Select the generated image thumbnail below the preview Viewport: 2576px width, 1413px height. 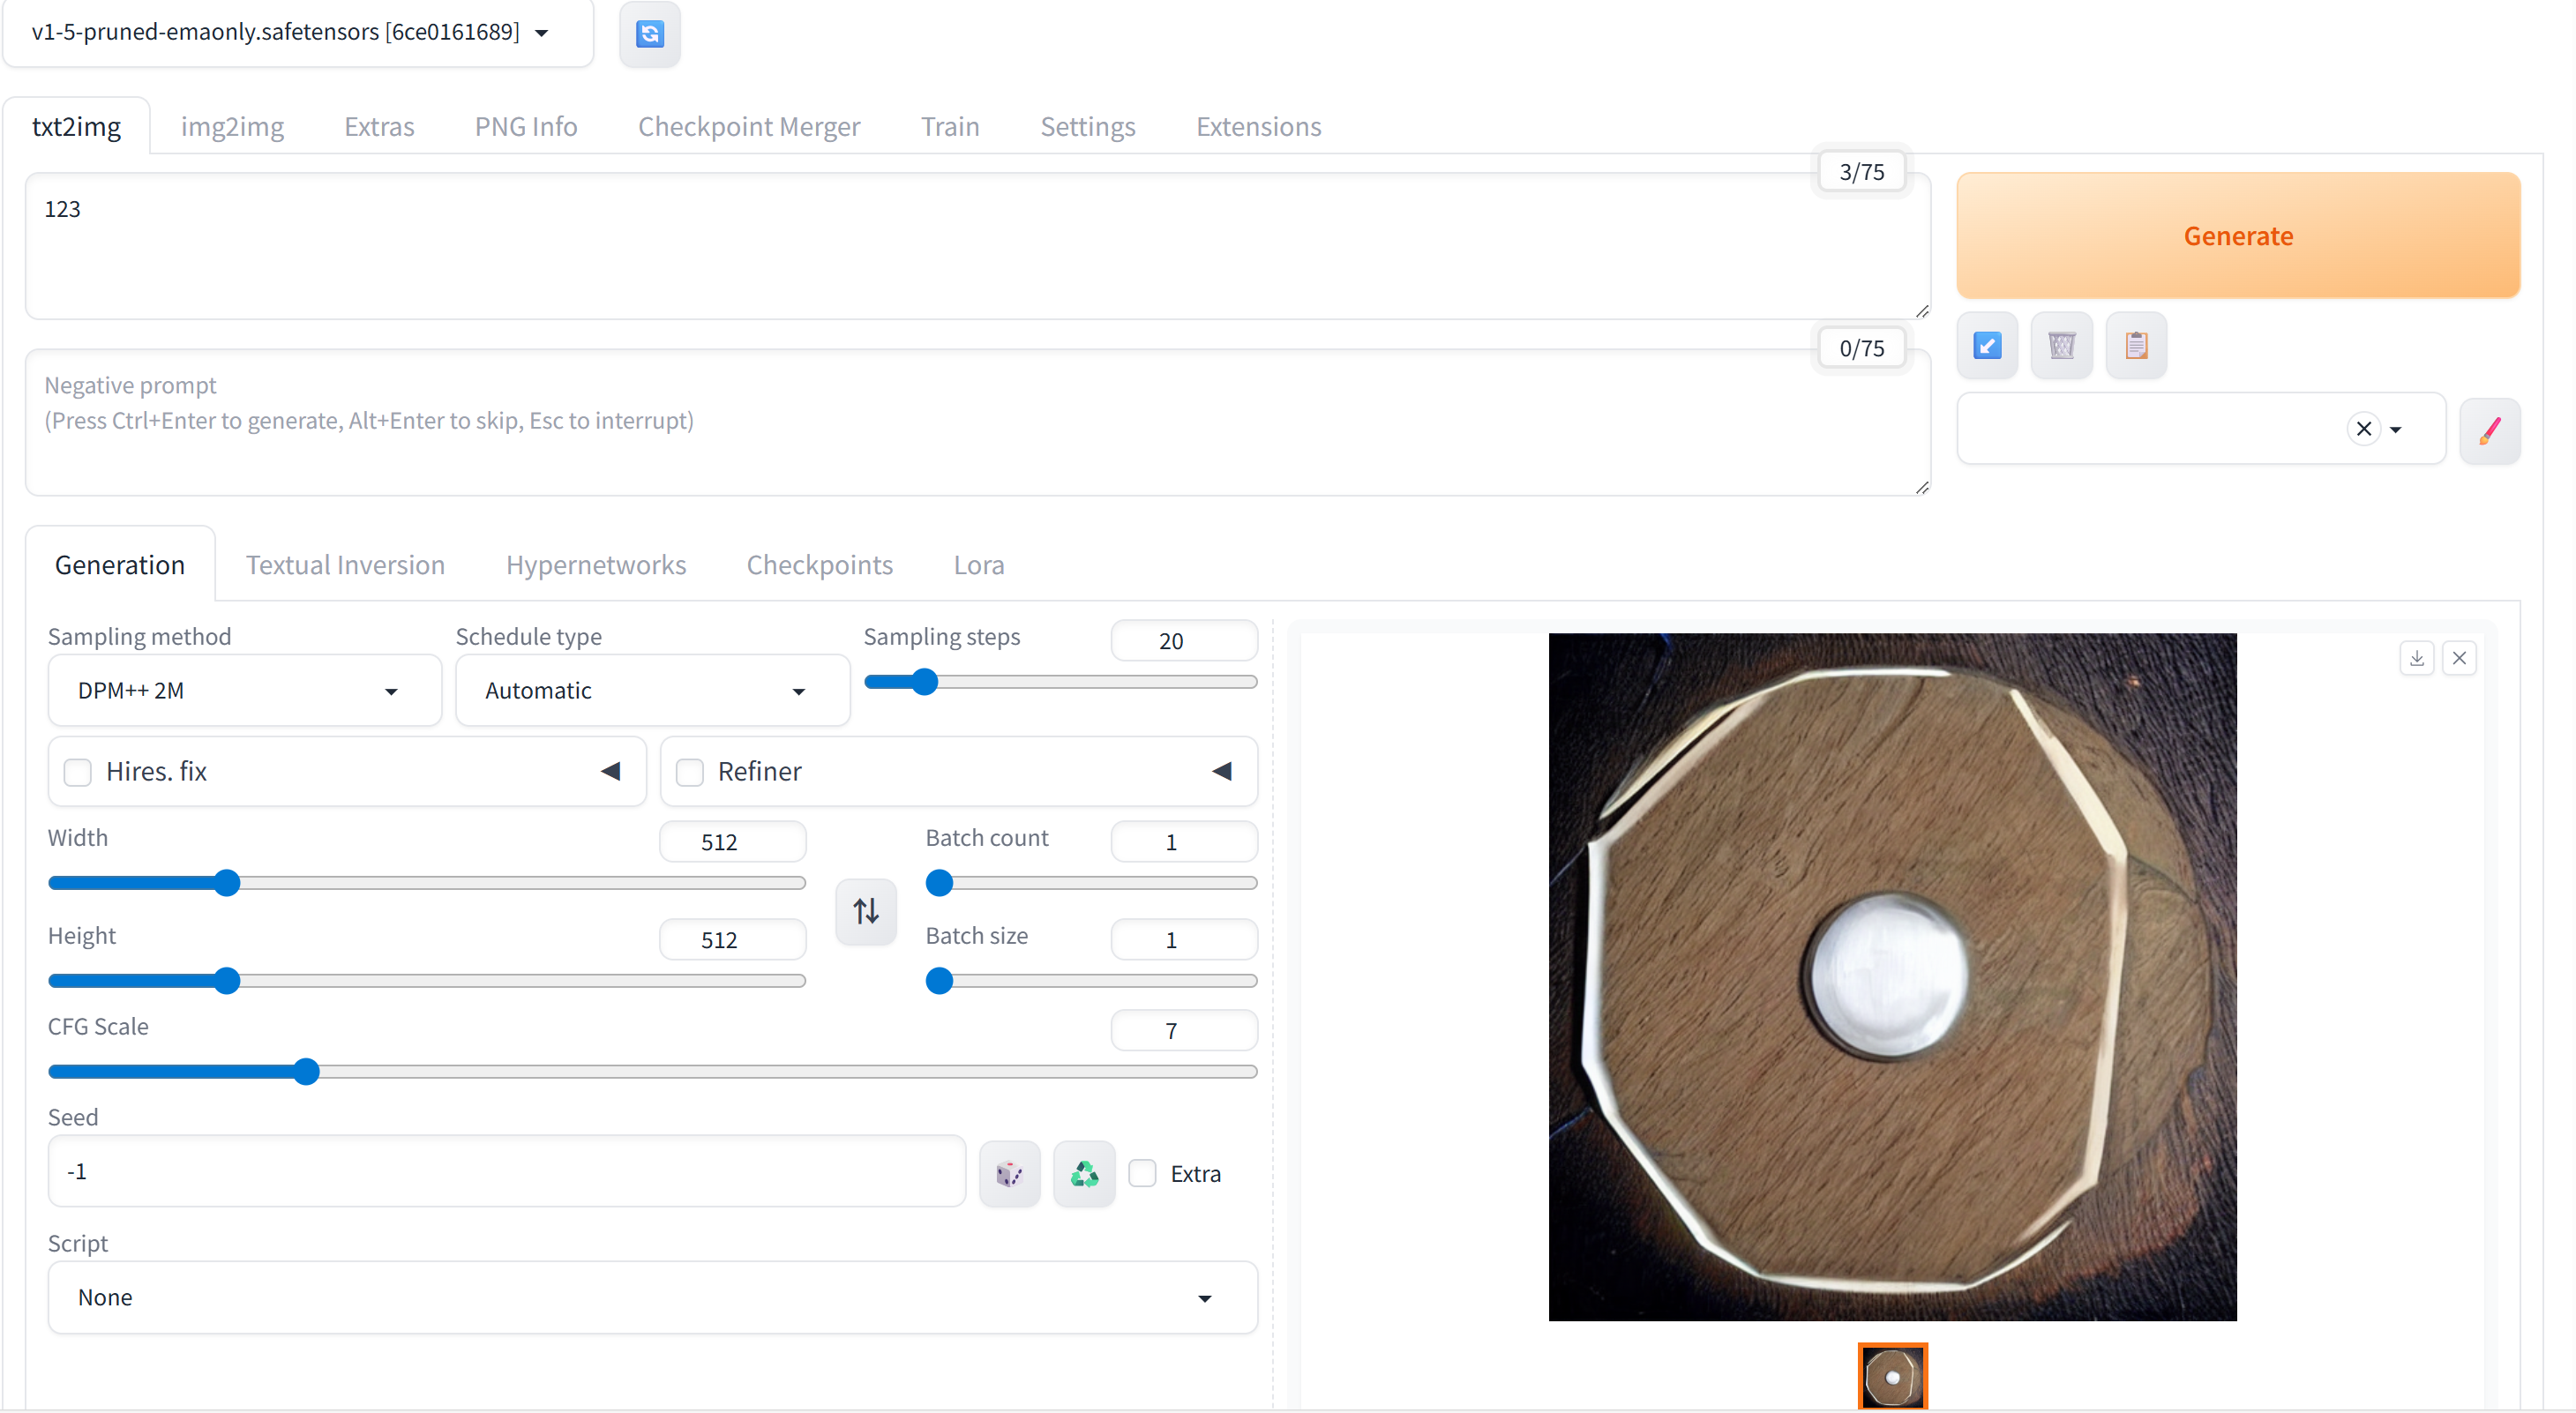[1892, 1375]
